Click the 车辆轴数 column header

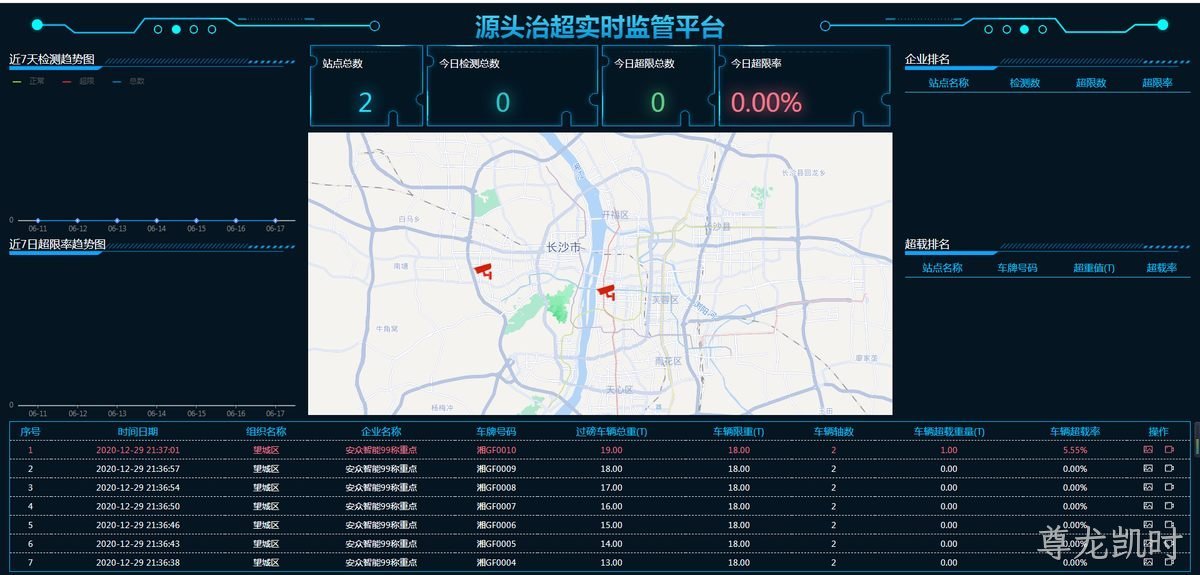833,432
